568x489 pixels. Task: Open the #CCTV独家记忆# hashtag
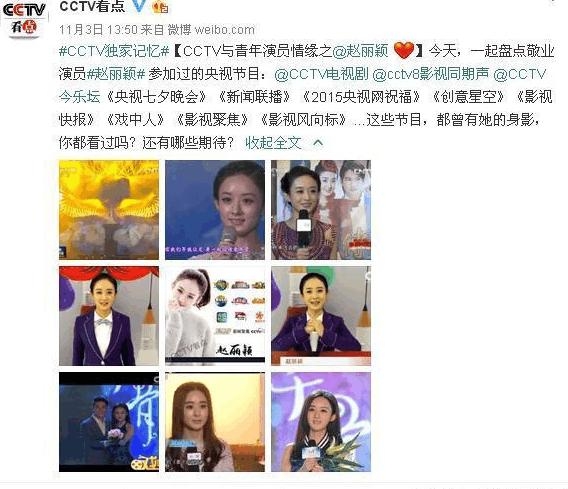pyautogui.click(x=114, y=51)
